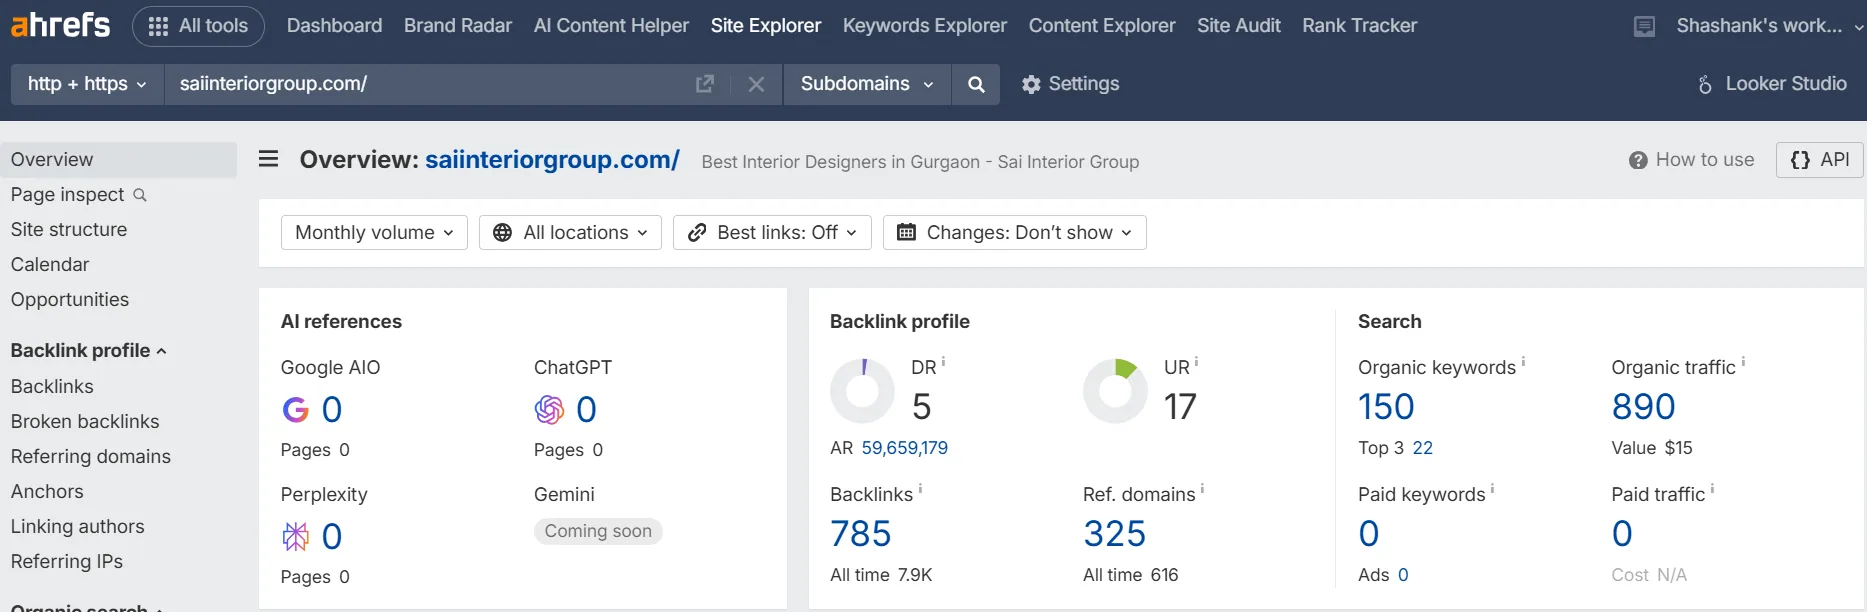The width and height of the screenshot is (1867, 612).
Task: Open Shashank's workspace dropdown
Action: pyautogui.click(x=1770, y=26)
